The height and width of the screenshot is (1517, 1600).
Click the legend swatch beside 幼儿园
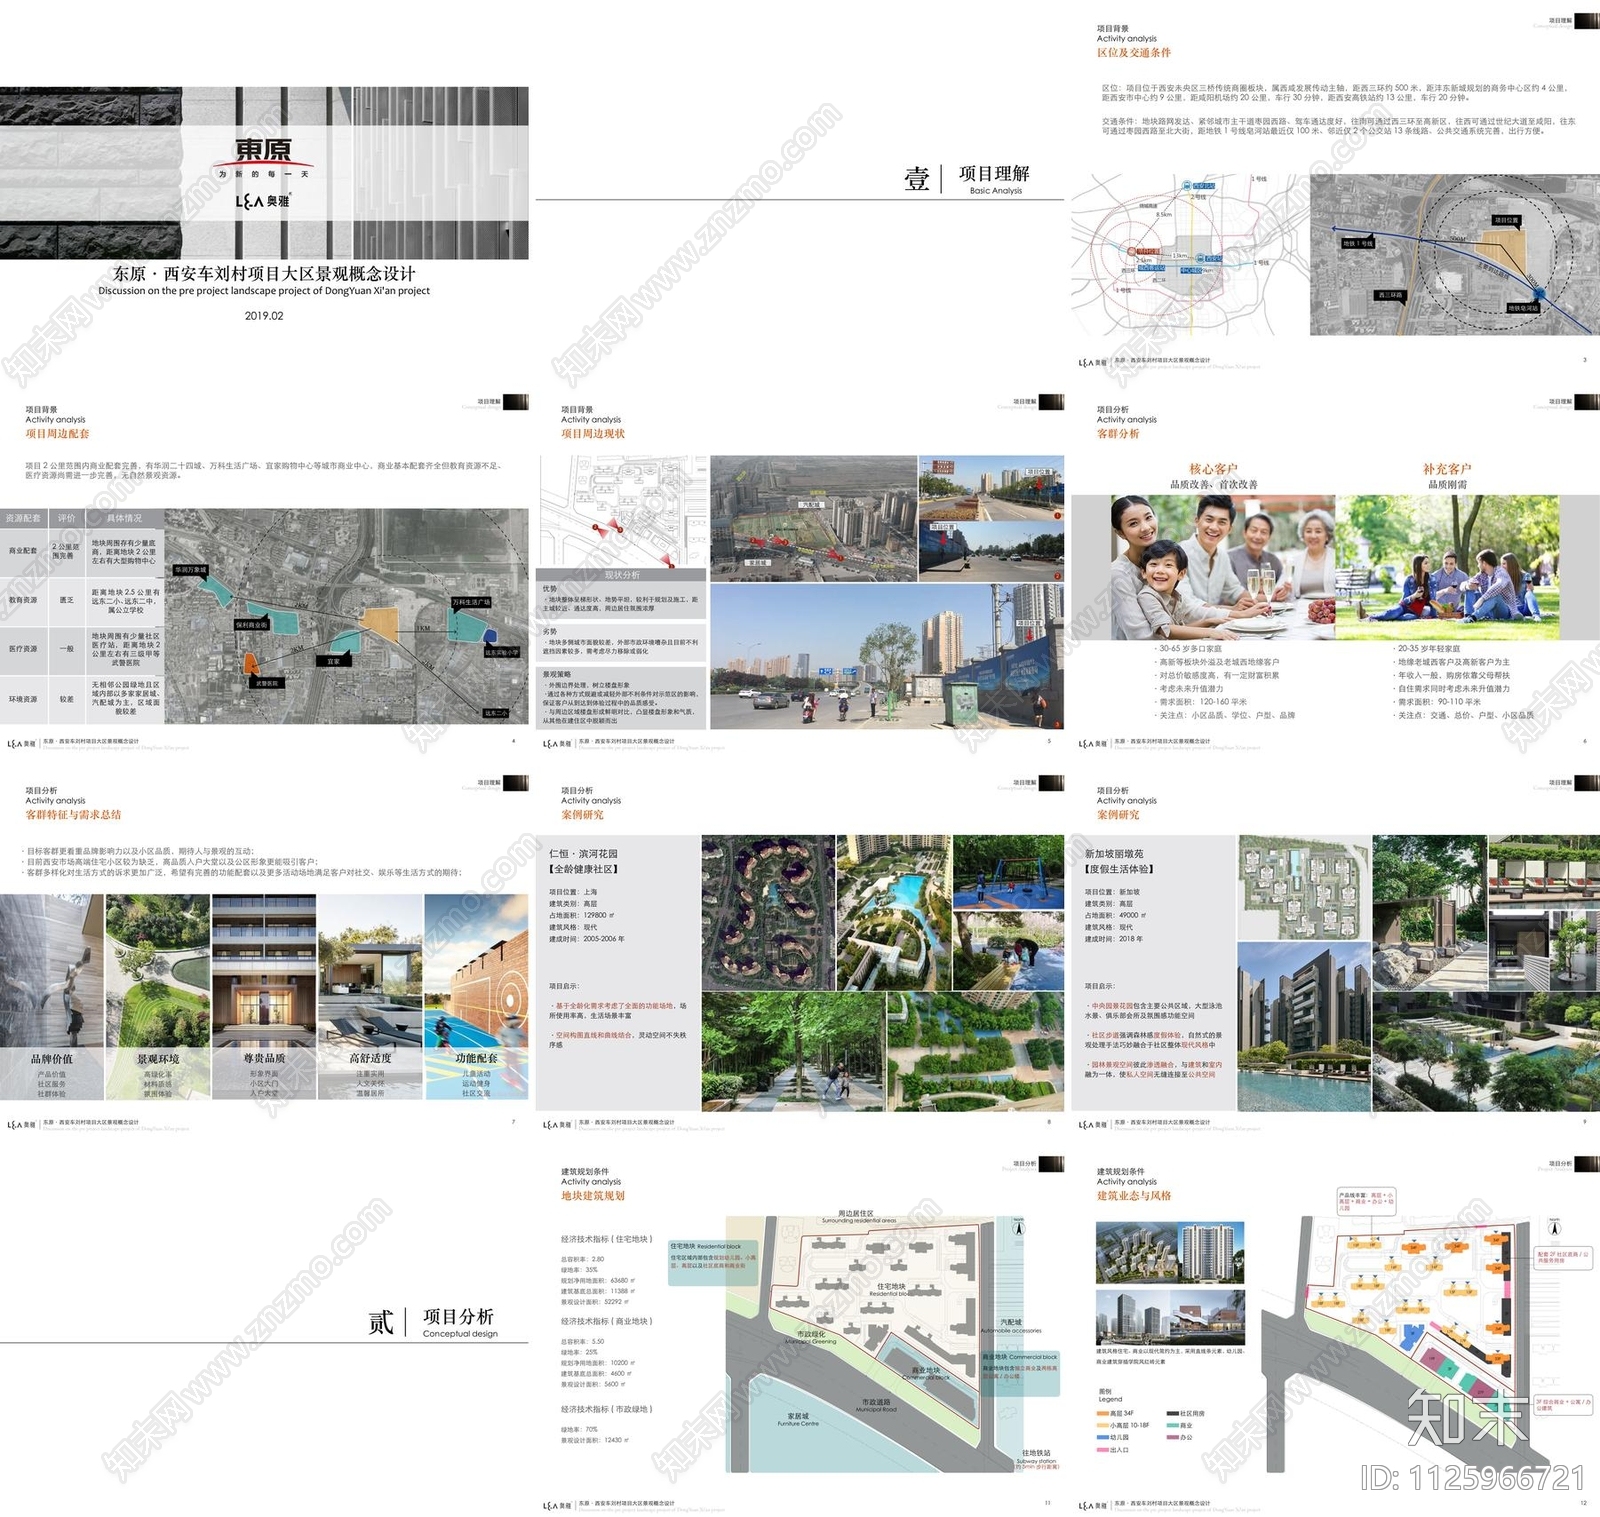click(1103, 1438)
